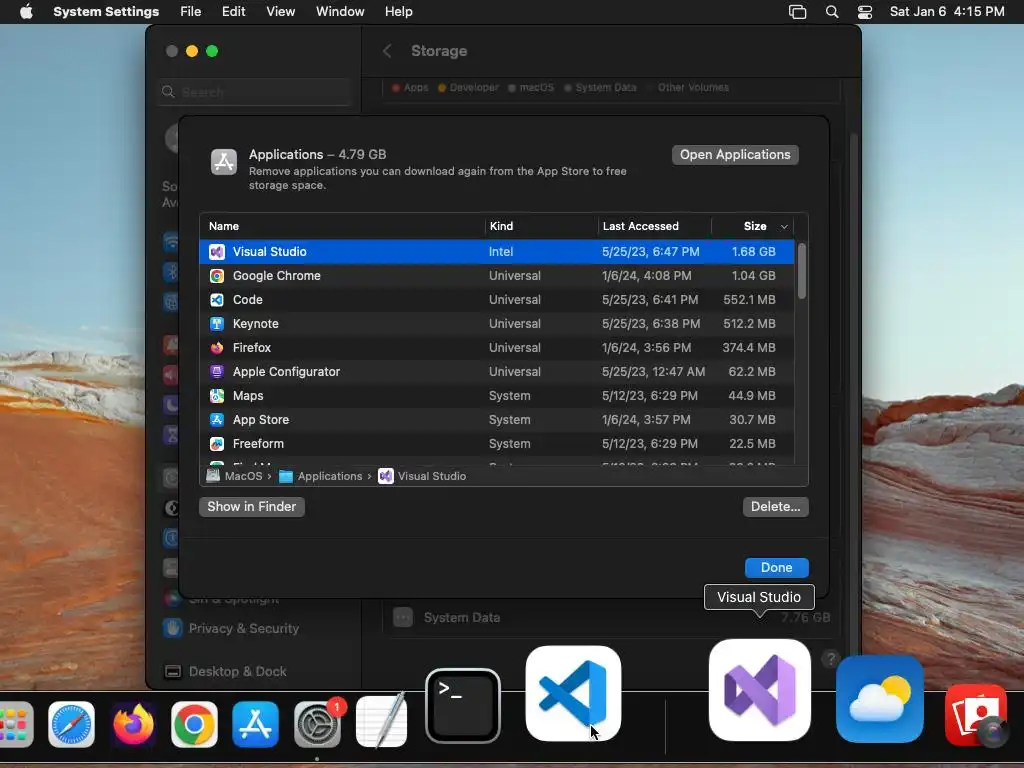The height and width of the screenshot is (768, 1024).
Task: Sort by the Name column header
Action: (342, 226)
